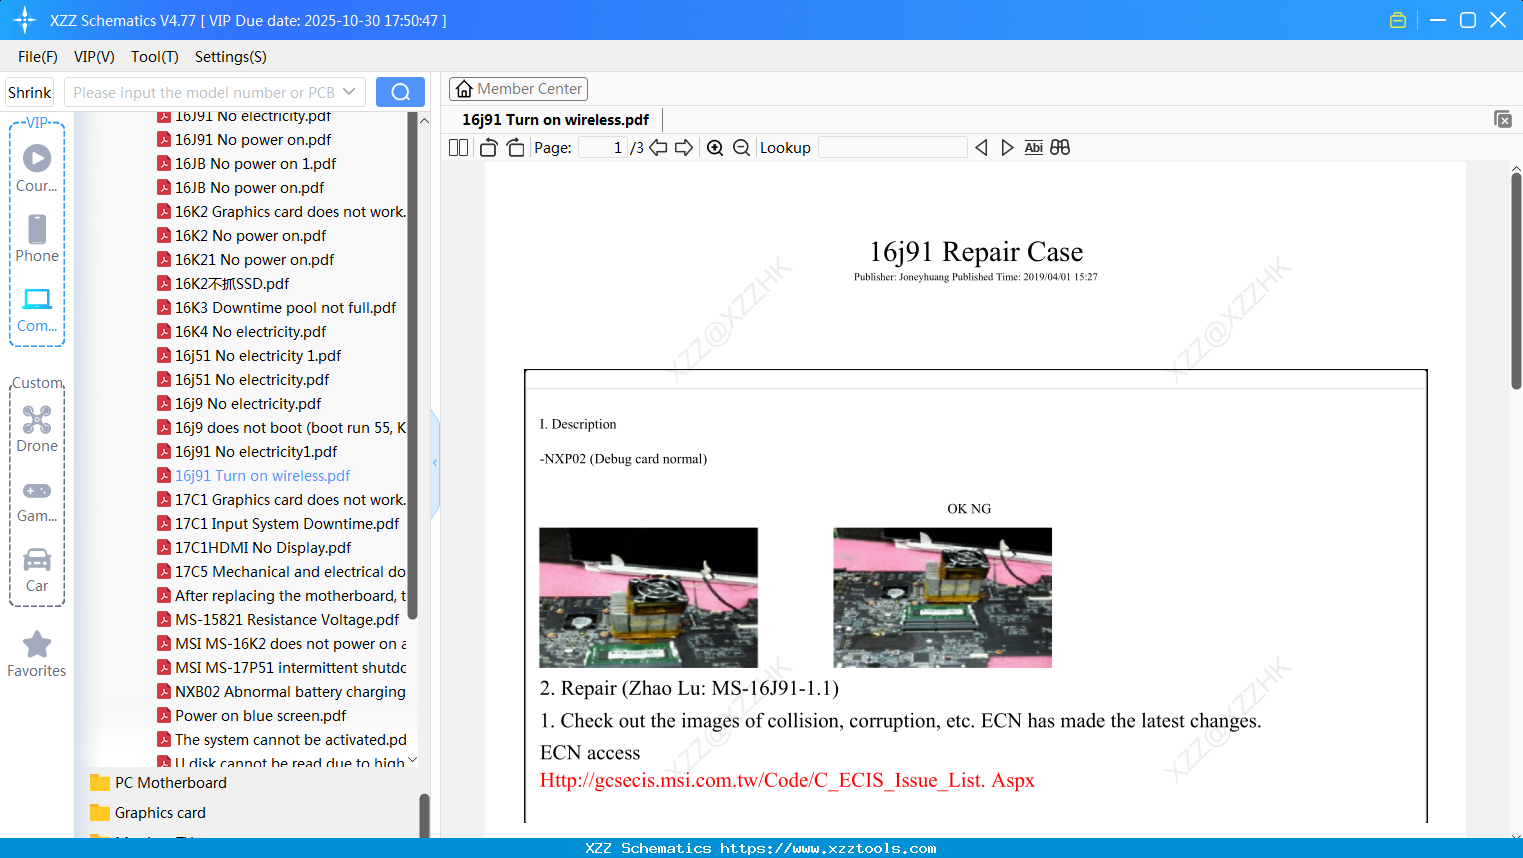Open the PC Motherboard folder

point(171,783)
